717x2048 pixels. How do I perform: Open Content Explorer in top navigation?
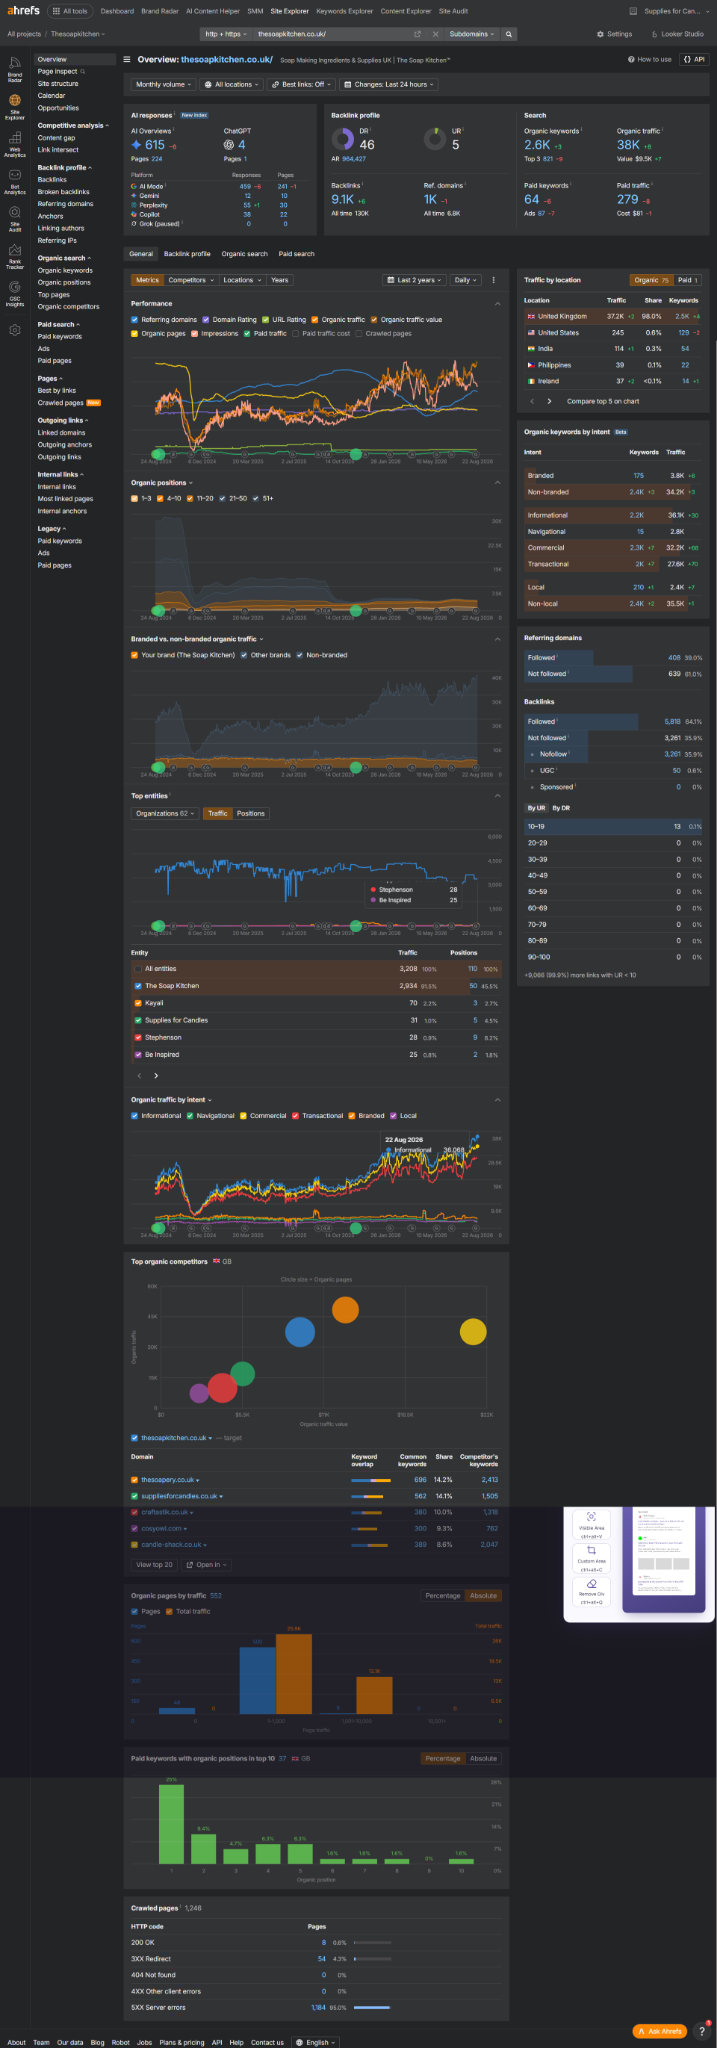tap(406, 11)
